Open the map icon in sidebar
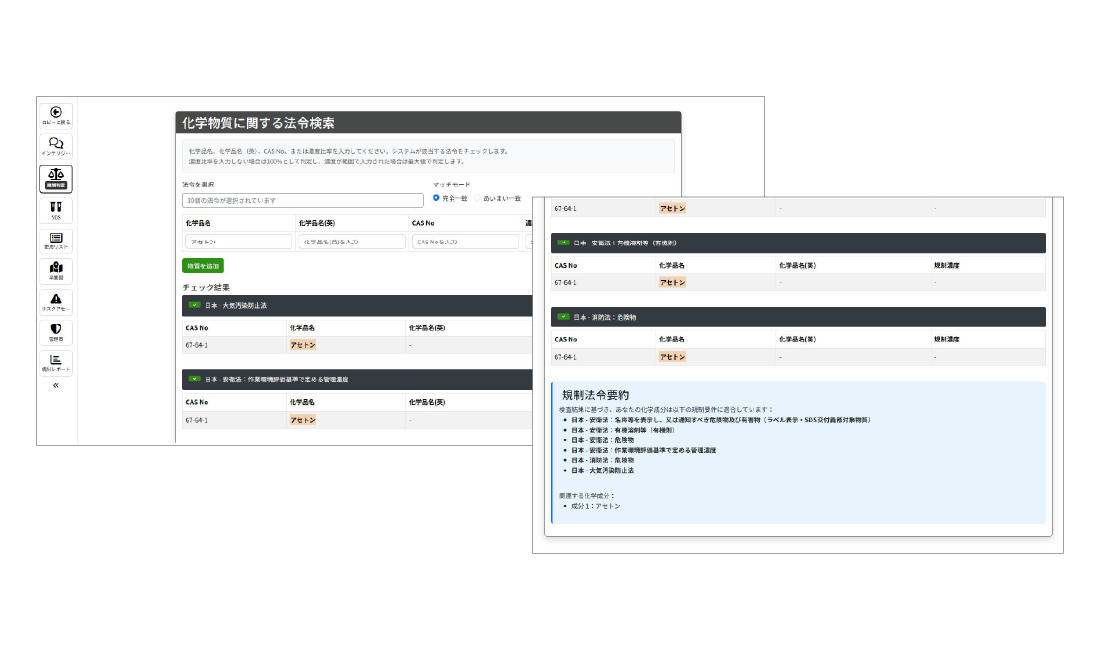This screenshot has height=650, width=1100. 56,268
